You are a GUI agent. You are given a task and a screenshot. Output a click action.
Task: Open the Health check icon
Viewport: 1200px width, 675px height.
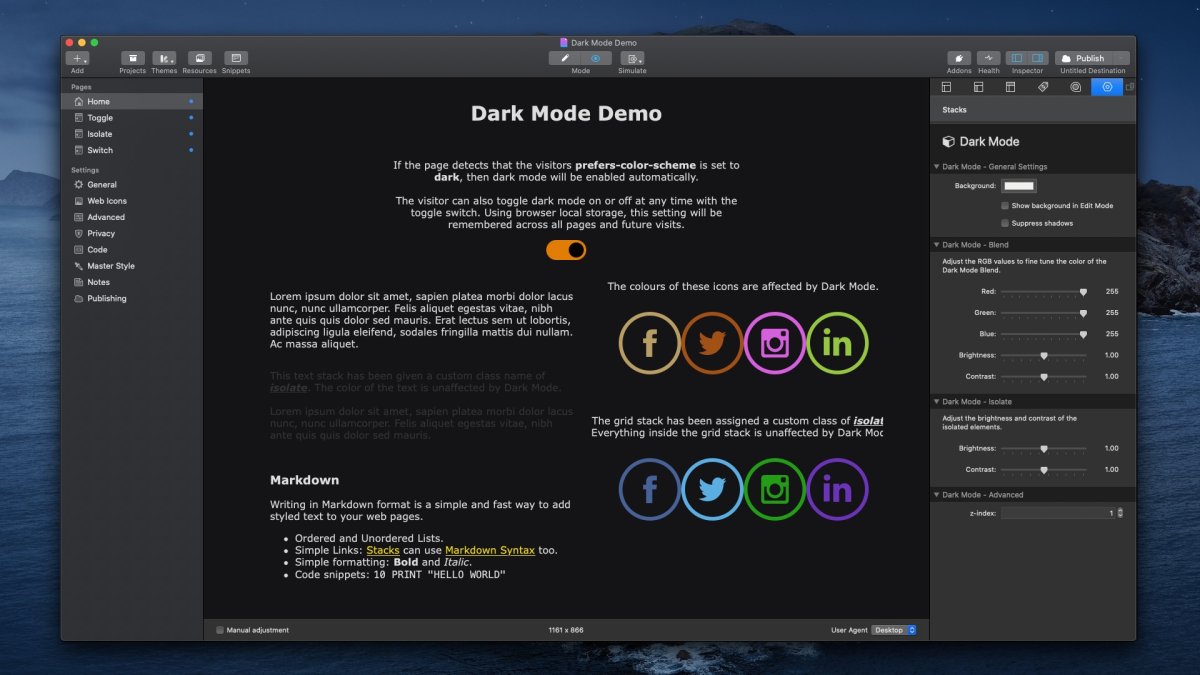pyautogui.click(x=989, y=59)
